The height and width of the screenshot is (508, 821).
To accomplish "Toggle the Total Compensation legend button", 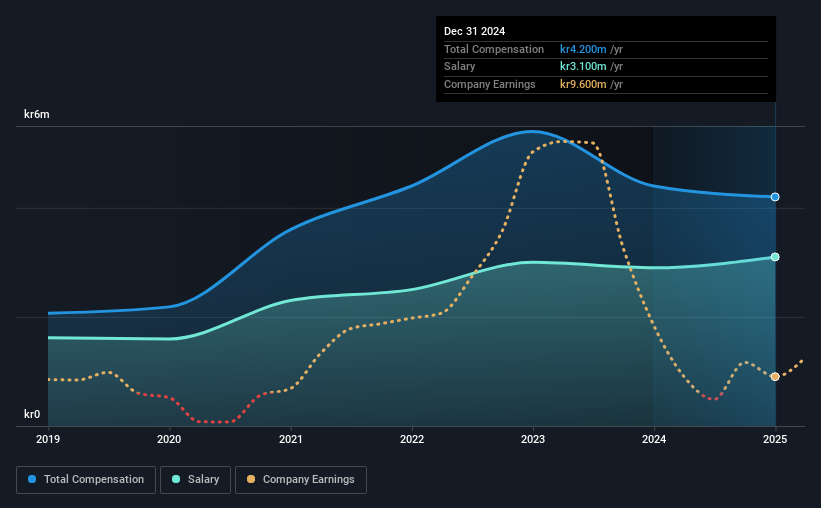I will 86,480.
